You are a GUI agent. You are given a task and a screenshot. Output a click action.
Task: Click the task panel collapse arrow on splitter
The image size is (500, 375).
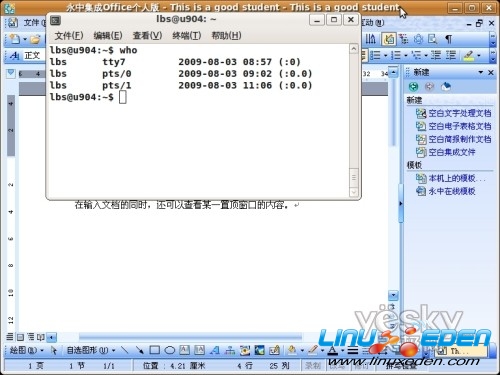click(401, 204)
